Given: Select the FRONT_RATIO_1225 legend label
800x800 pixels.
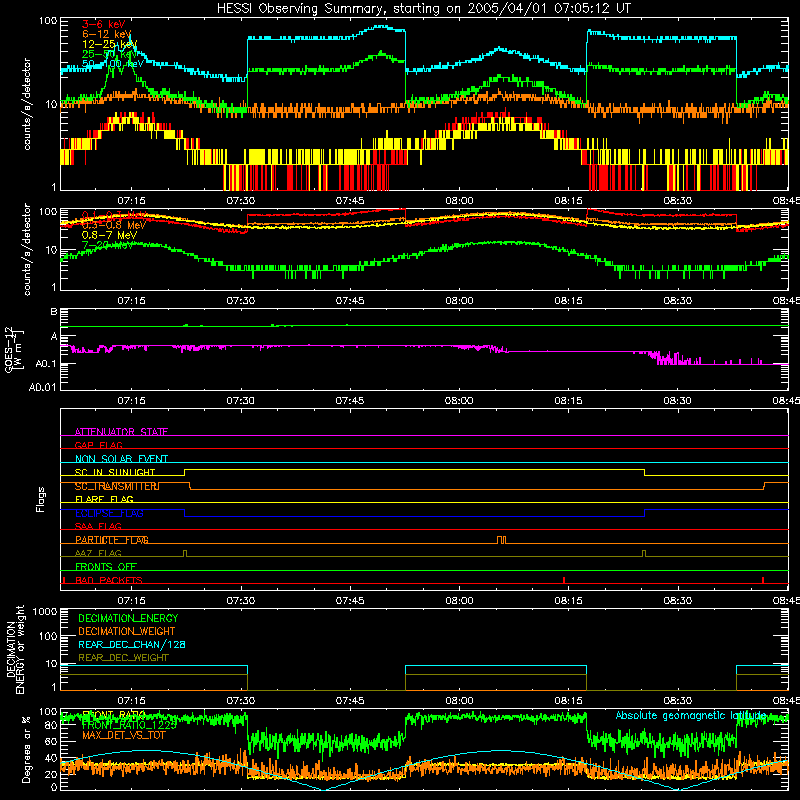Looking at the screenshot, I should (129, 725).
